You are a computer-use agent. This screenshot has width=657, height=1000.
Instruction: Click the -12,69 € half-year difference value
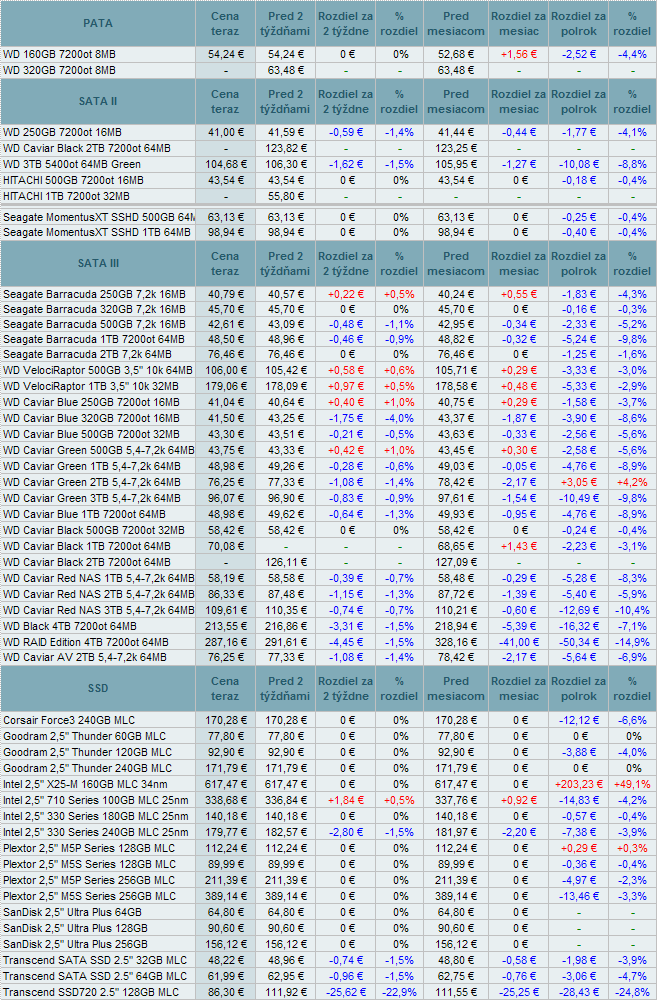579,610
